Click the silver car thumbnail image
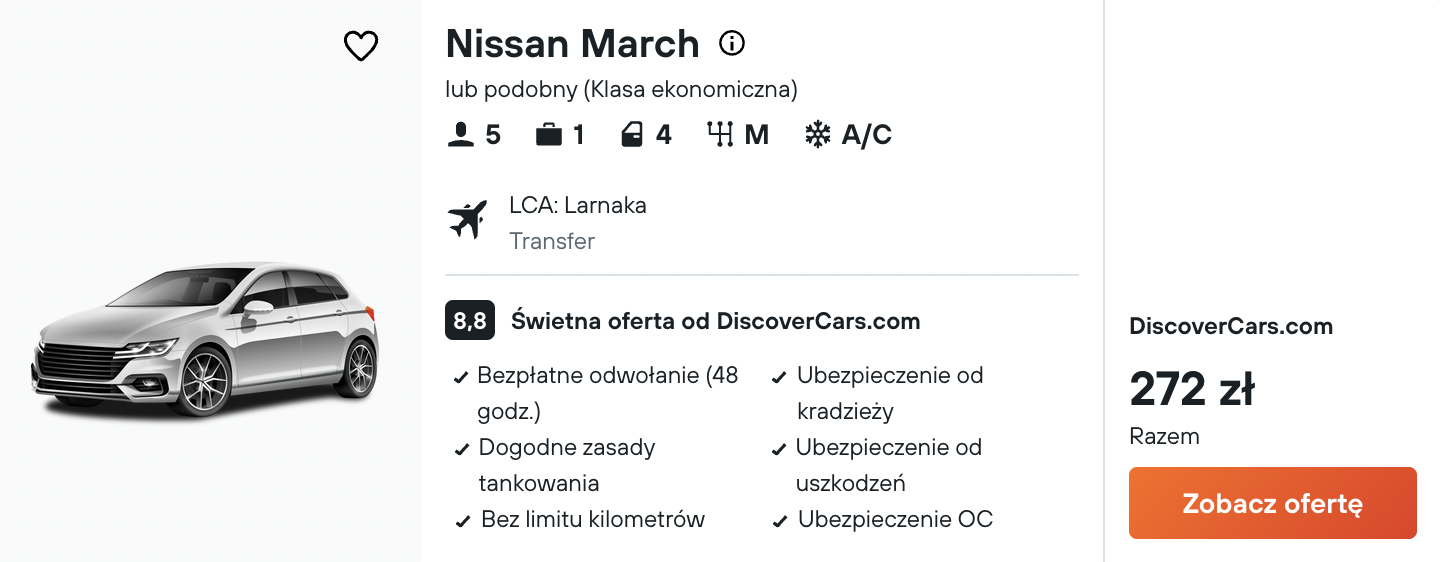The image size is (1440, 562). coord(205,339)
